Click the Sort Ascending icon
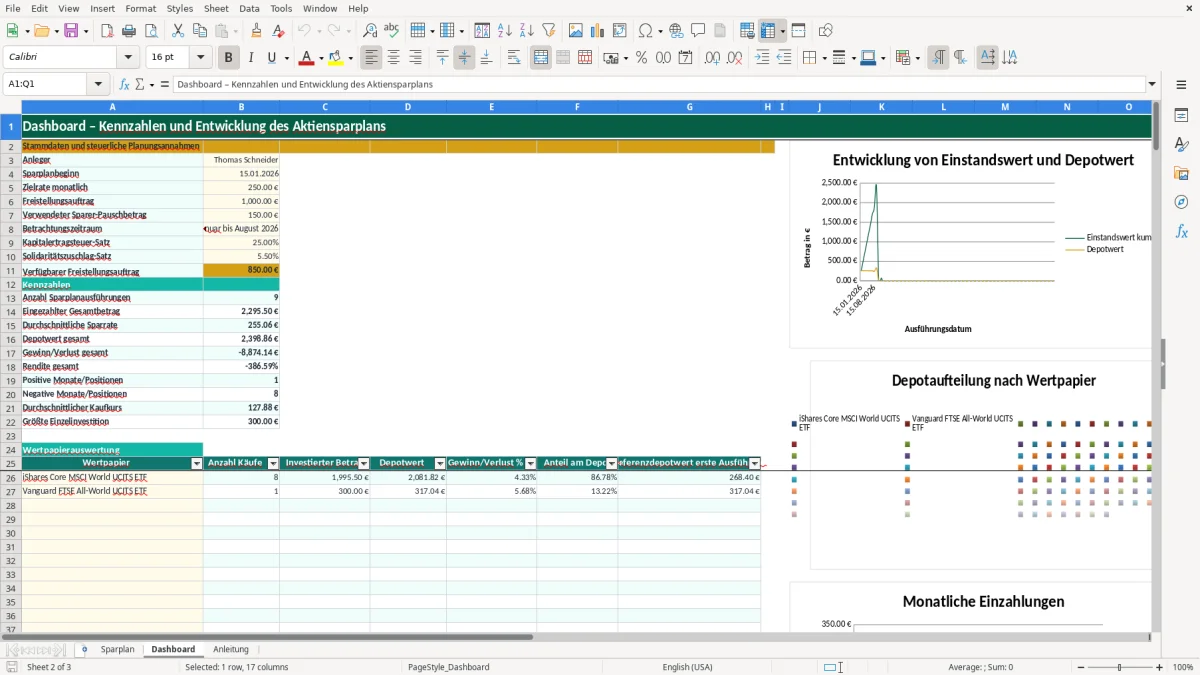 tap(505, 31)
